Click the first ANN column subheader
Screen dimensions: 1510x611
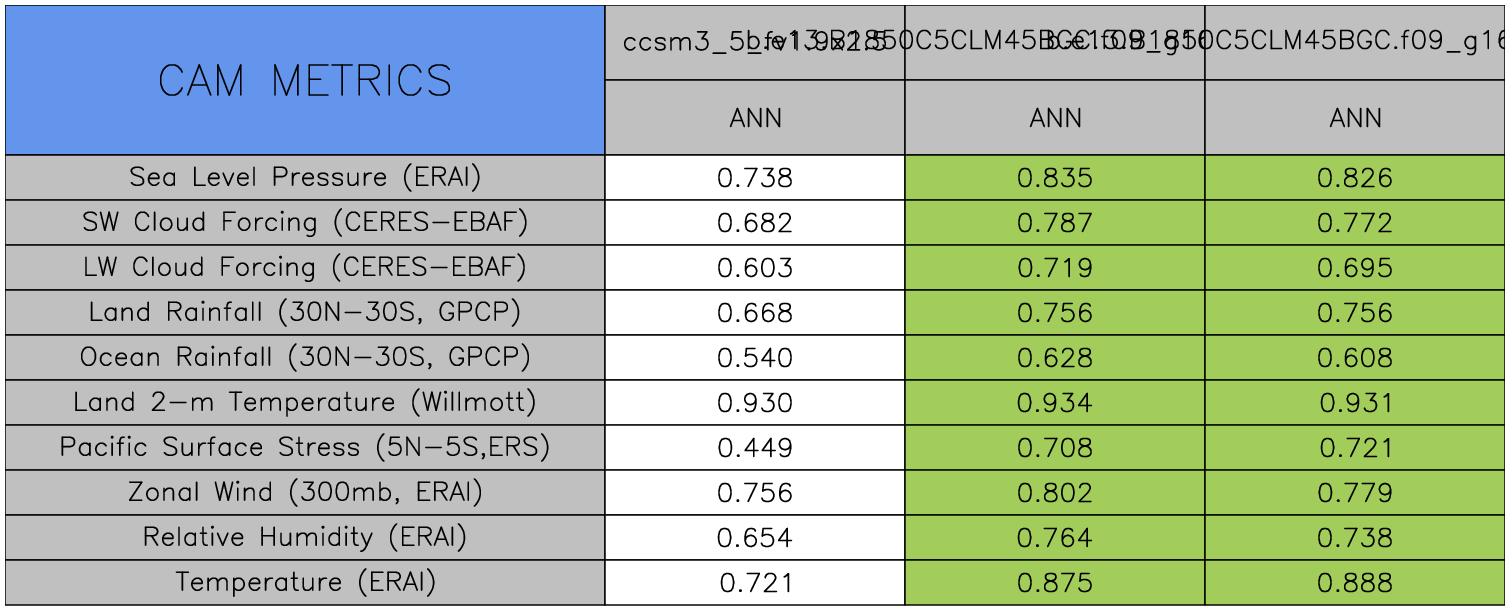pos(755,119)
